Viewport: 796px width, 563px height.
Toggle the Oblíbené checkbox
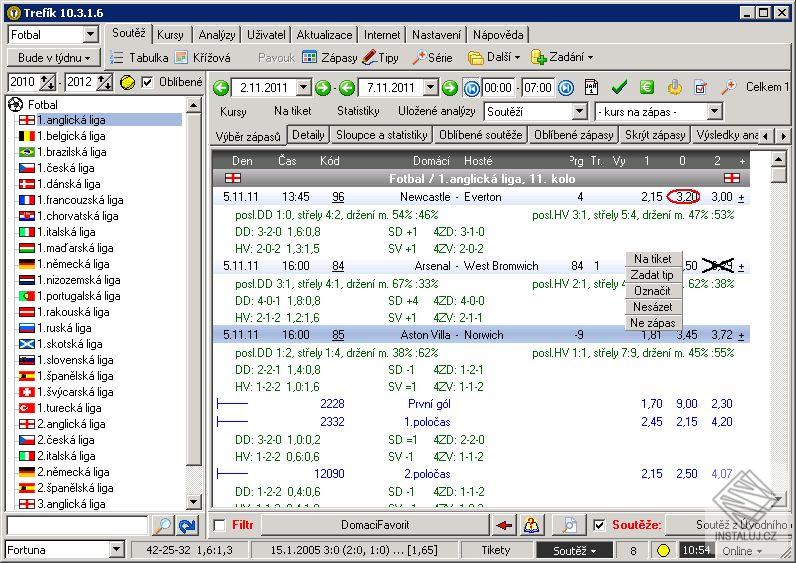point(148,82)
